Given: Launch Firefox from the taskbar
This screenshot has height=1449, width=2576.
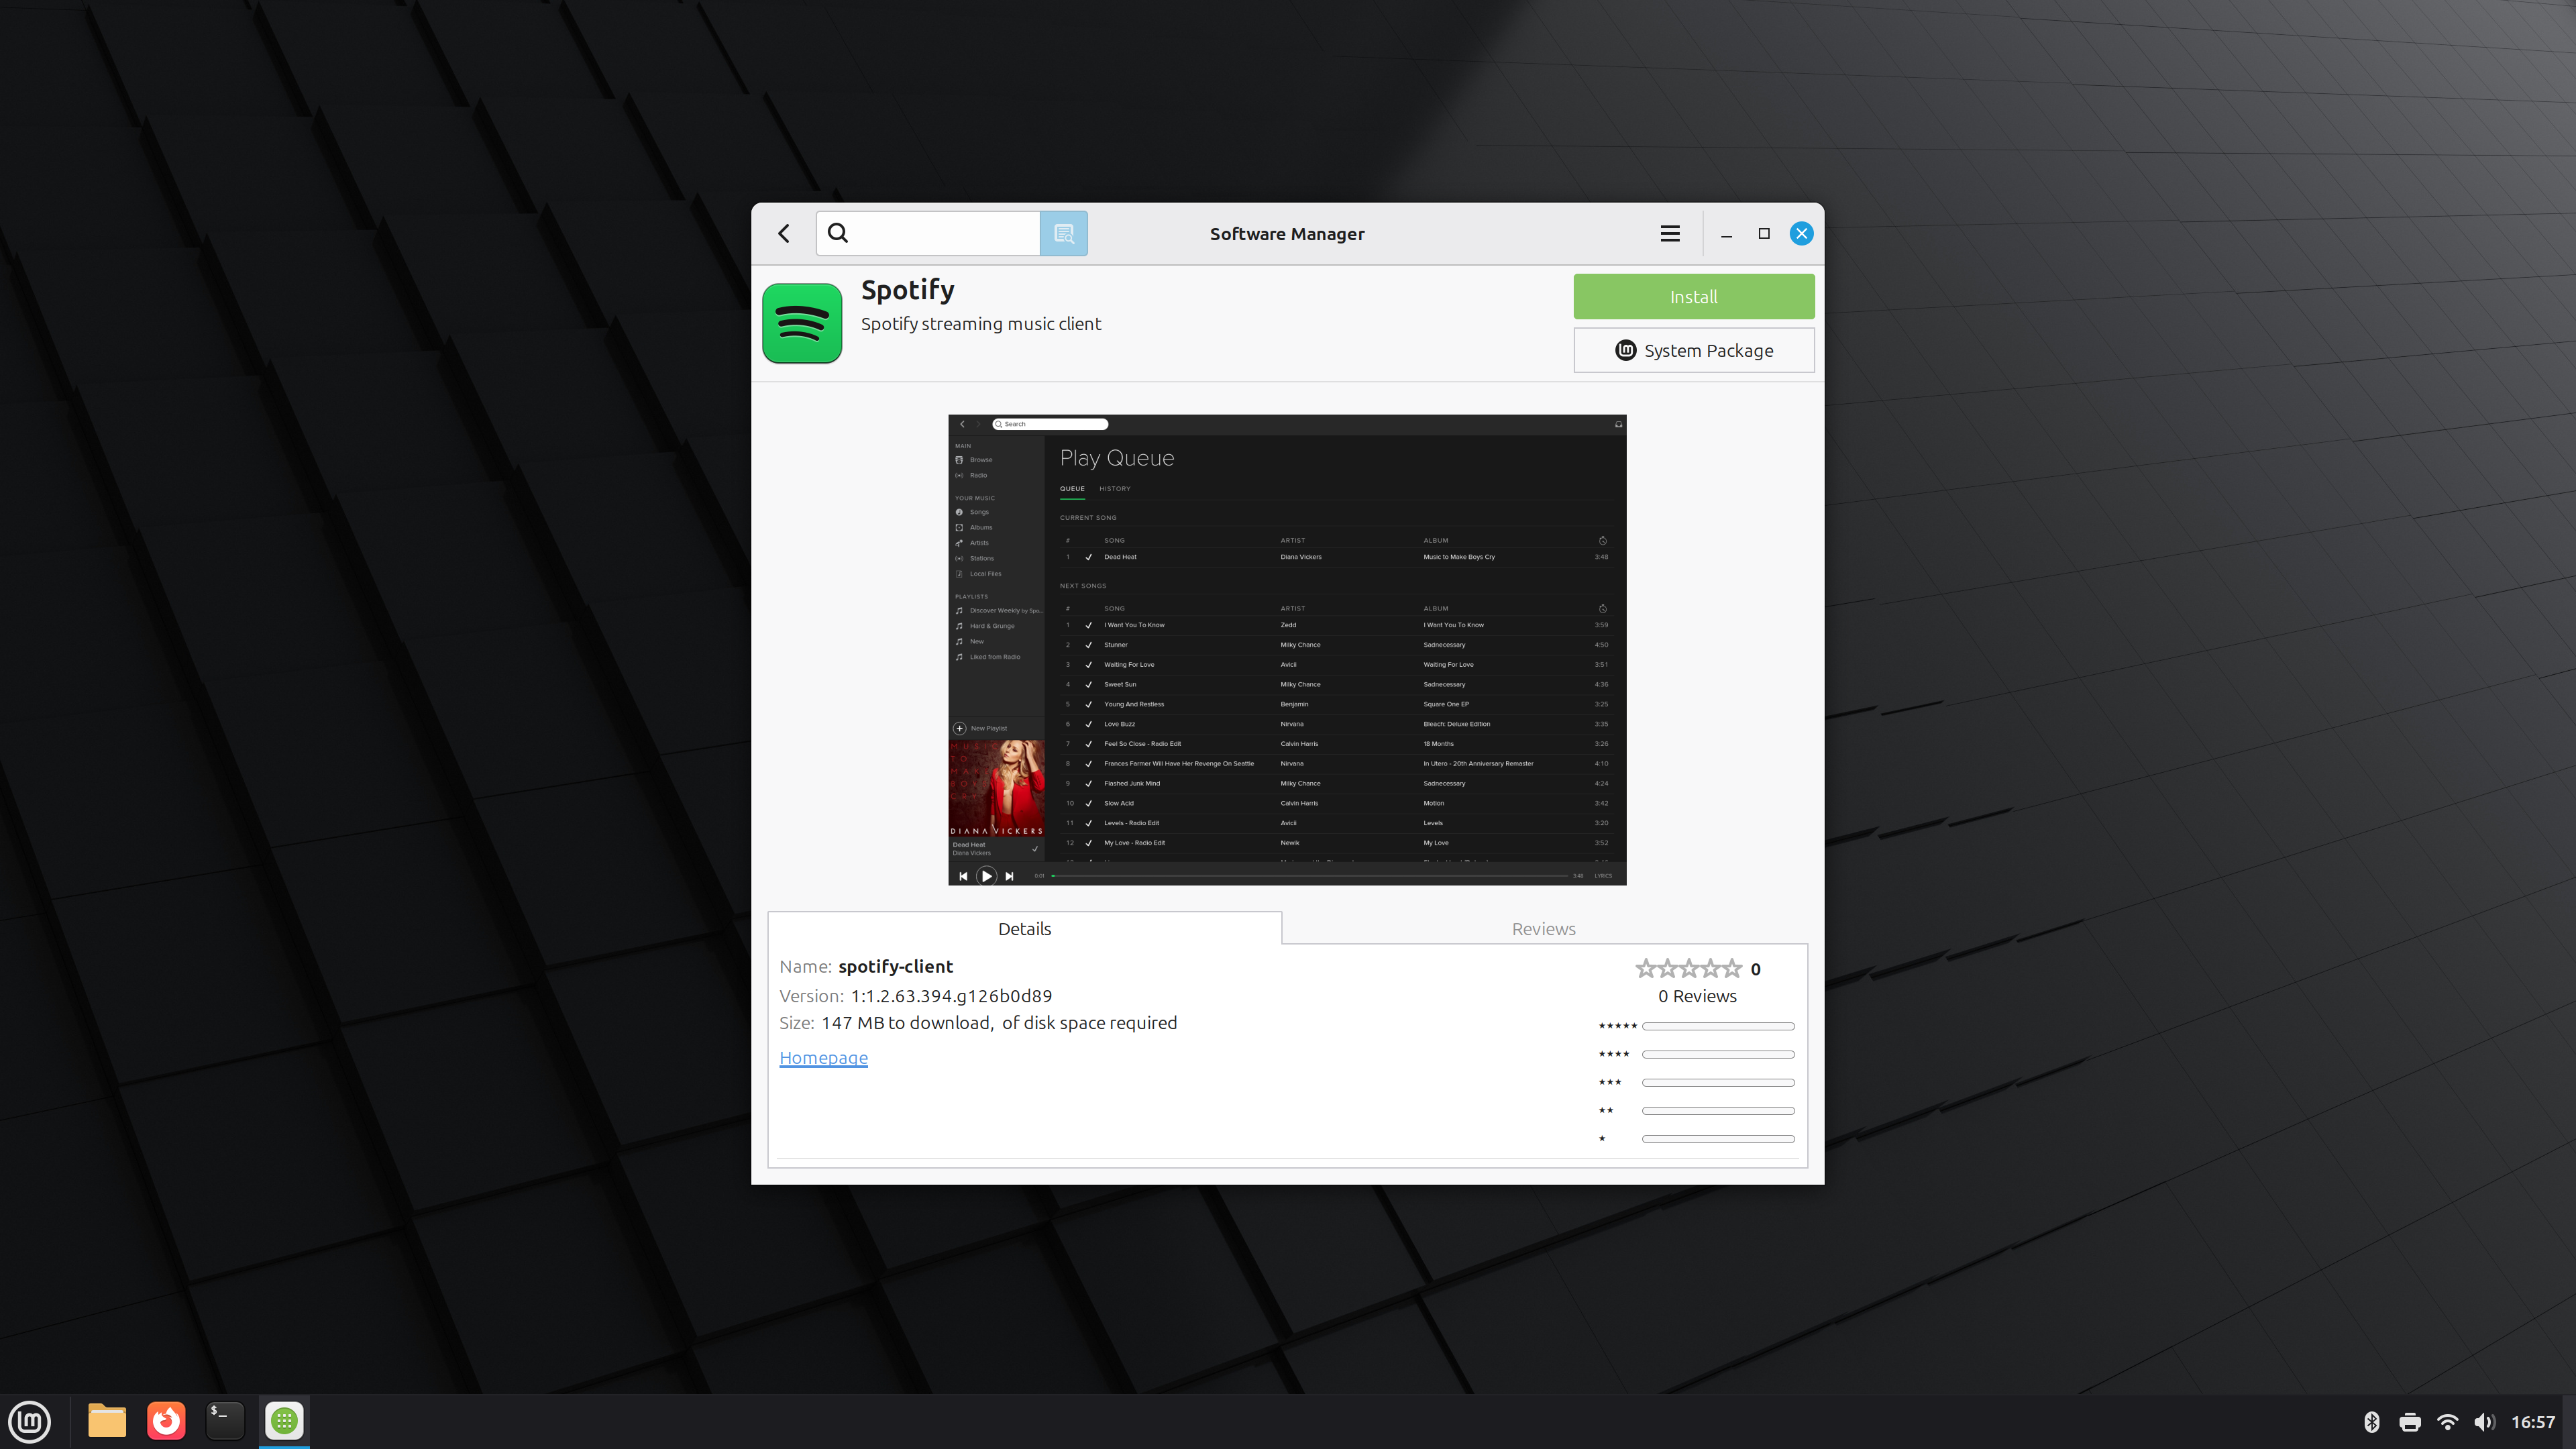Looking at the screenshot, I should click(x=166, y=1421).
